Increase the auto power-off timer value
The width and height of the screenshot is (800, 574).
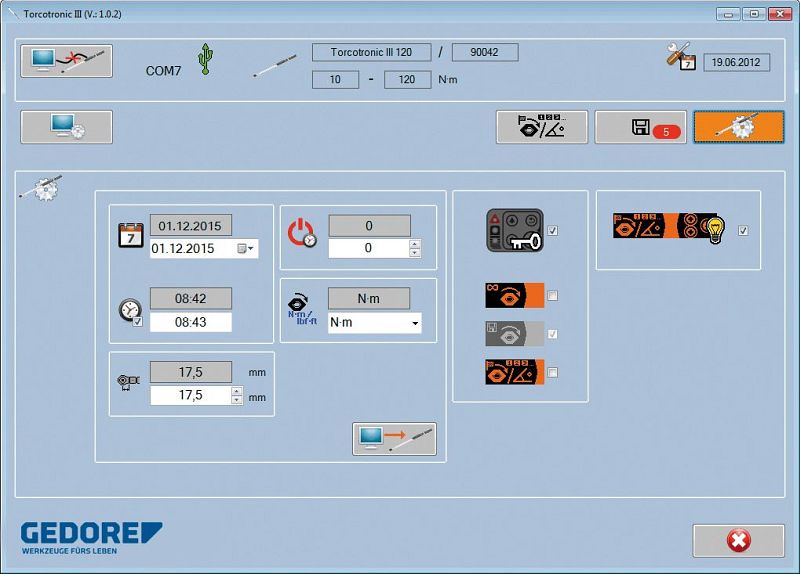tap(415, 243)
